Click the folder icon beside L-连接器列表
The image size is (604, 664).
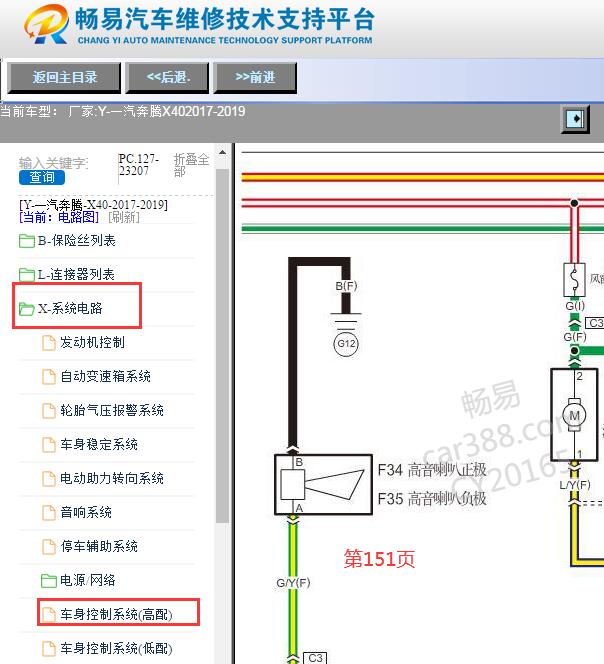pos(27,275)
